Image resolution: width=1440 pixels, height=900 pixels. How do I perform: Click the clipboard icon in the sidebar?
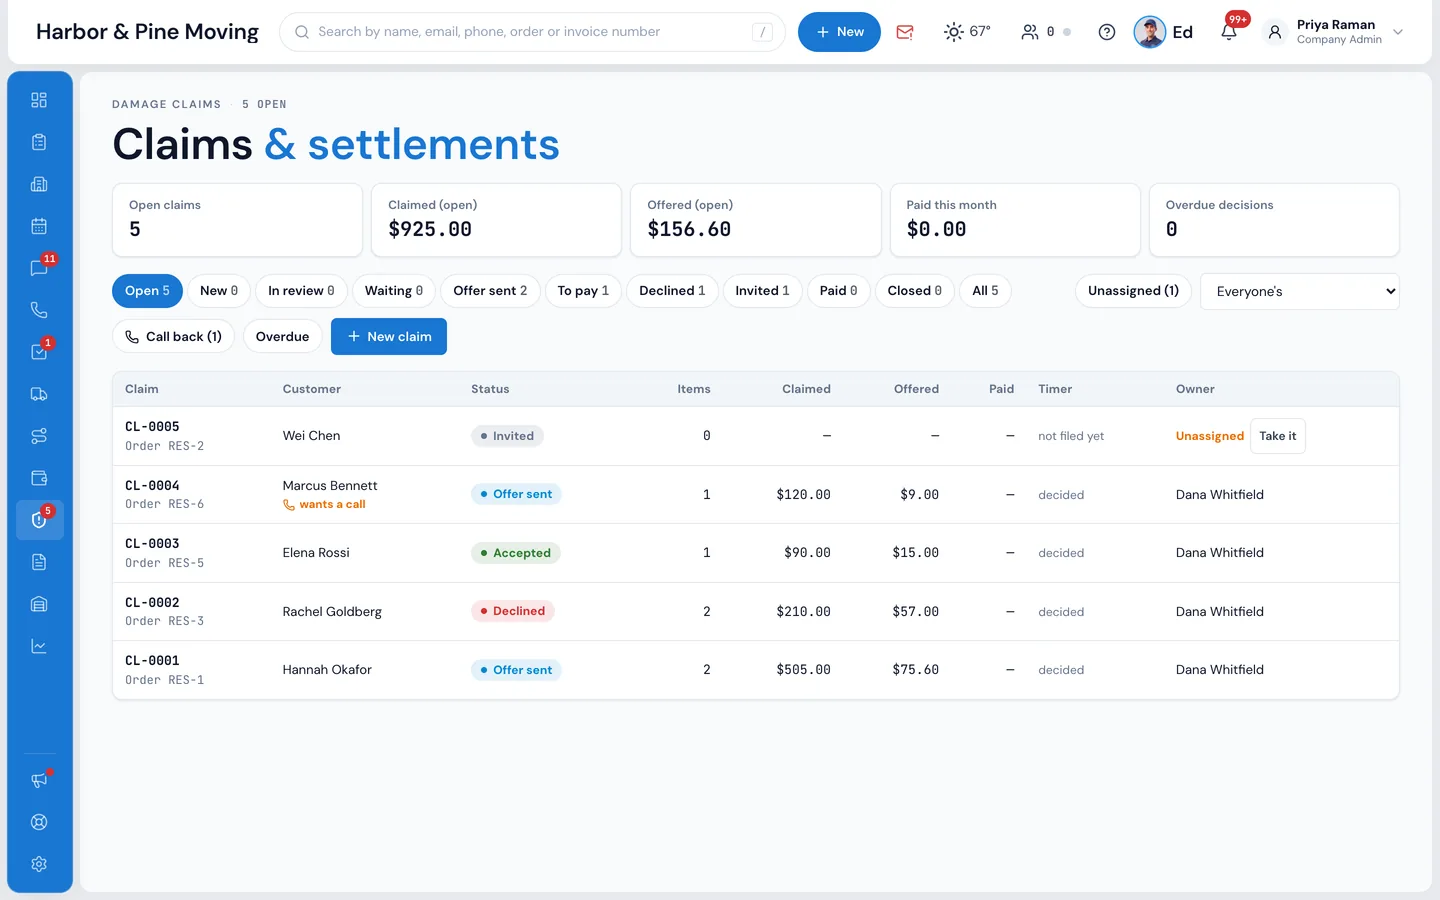click(39, 142)
